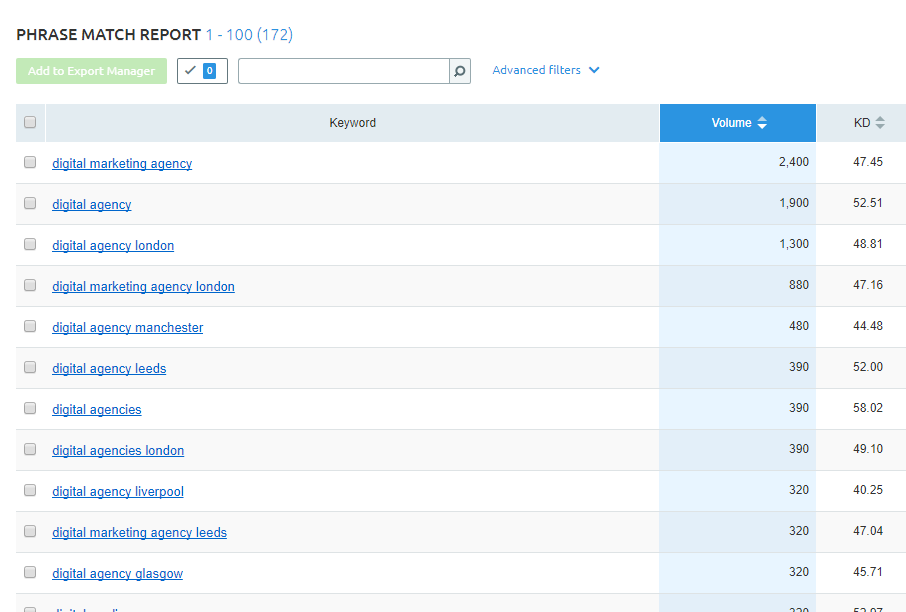Open the digital agency manchester link

128,328
